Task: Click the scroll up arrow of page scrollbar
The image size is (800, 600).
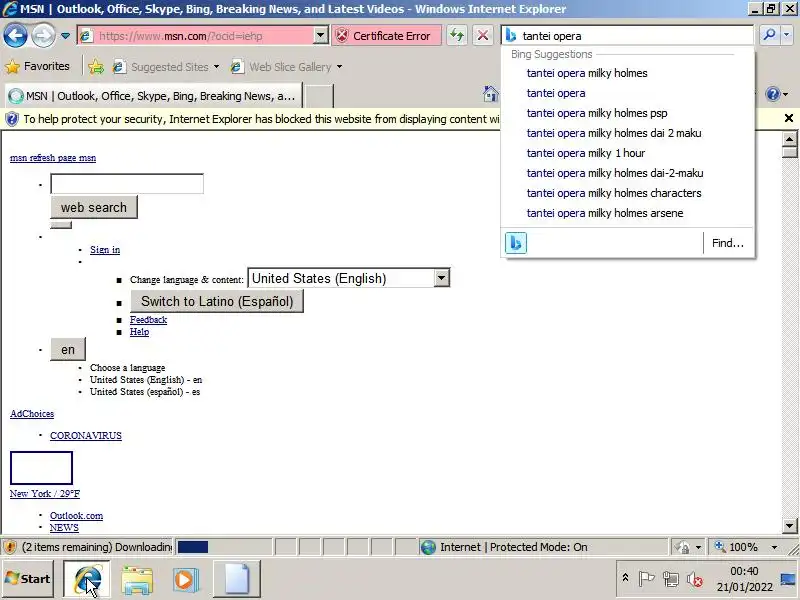Action: pos(789,139)
